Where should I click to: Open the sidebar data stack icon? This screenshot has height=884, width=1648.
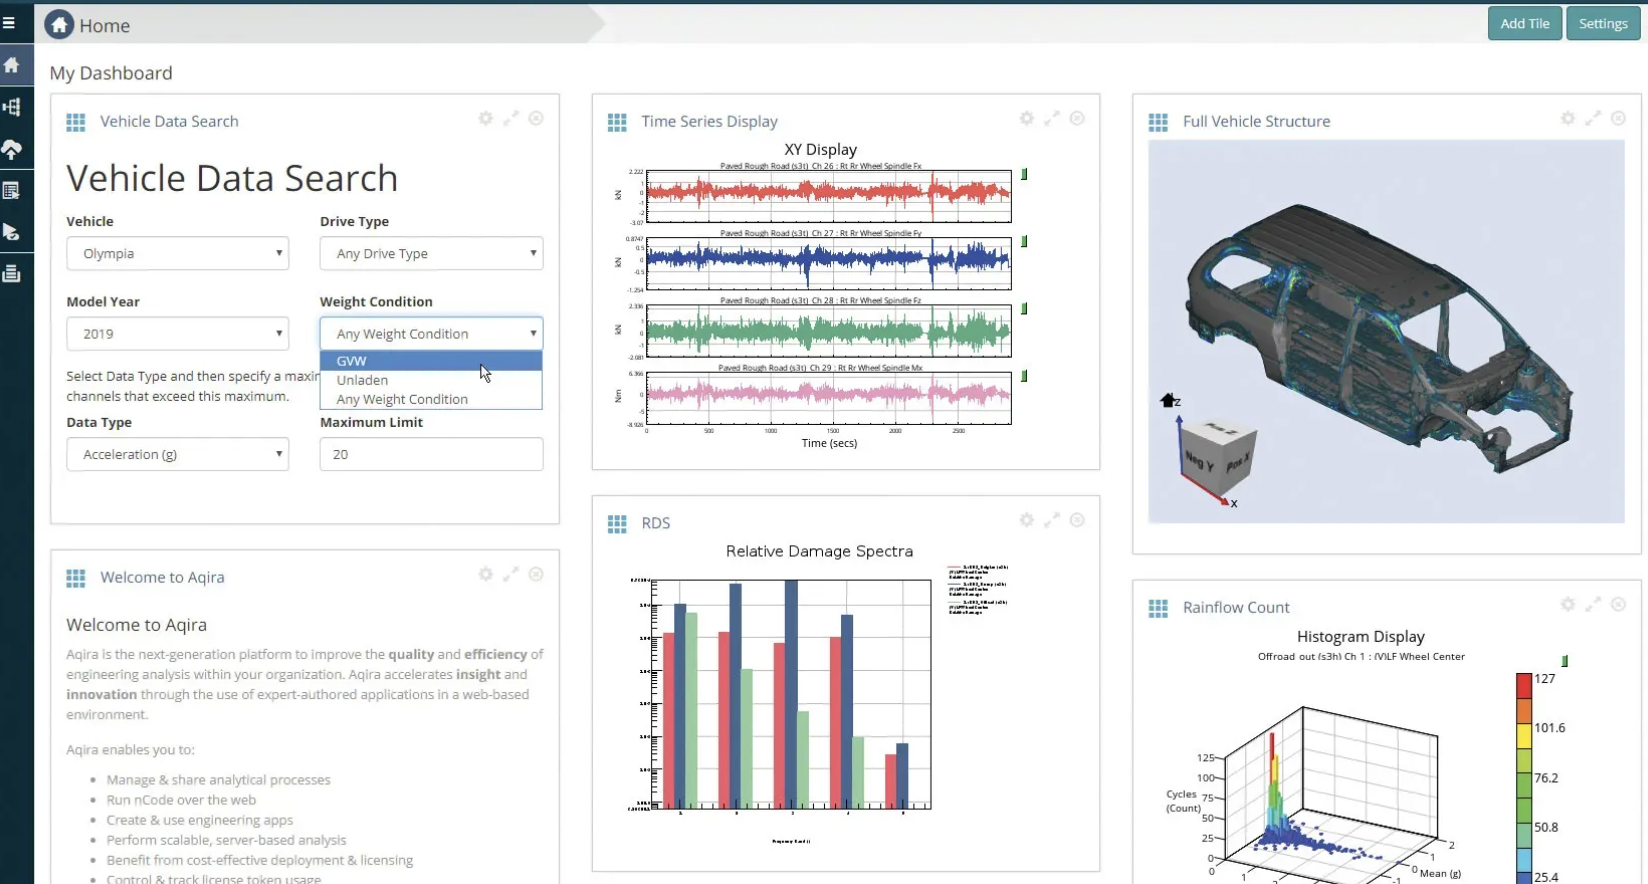12,273
